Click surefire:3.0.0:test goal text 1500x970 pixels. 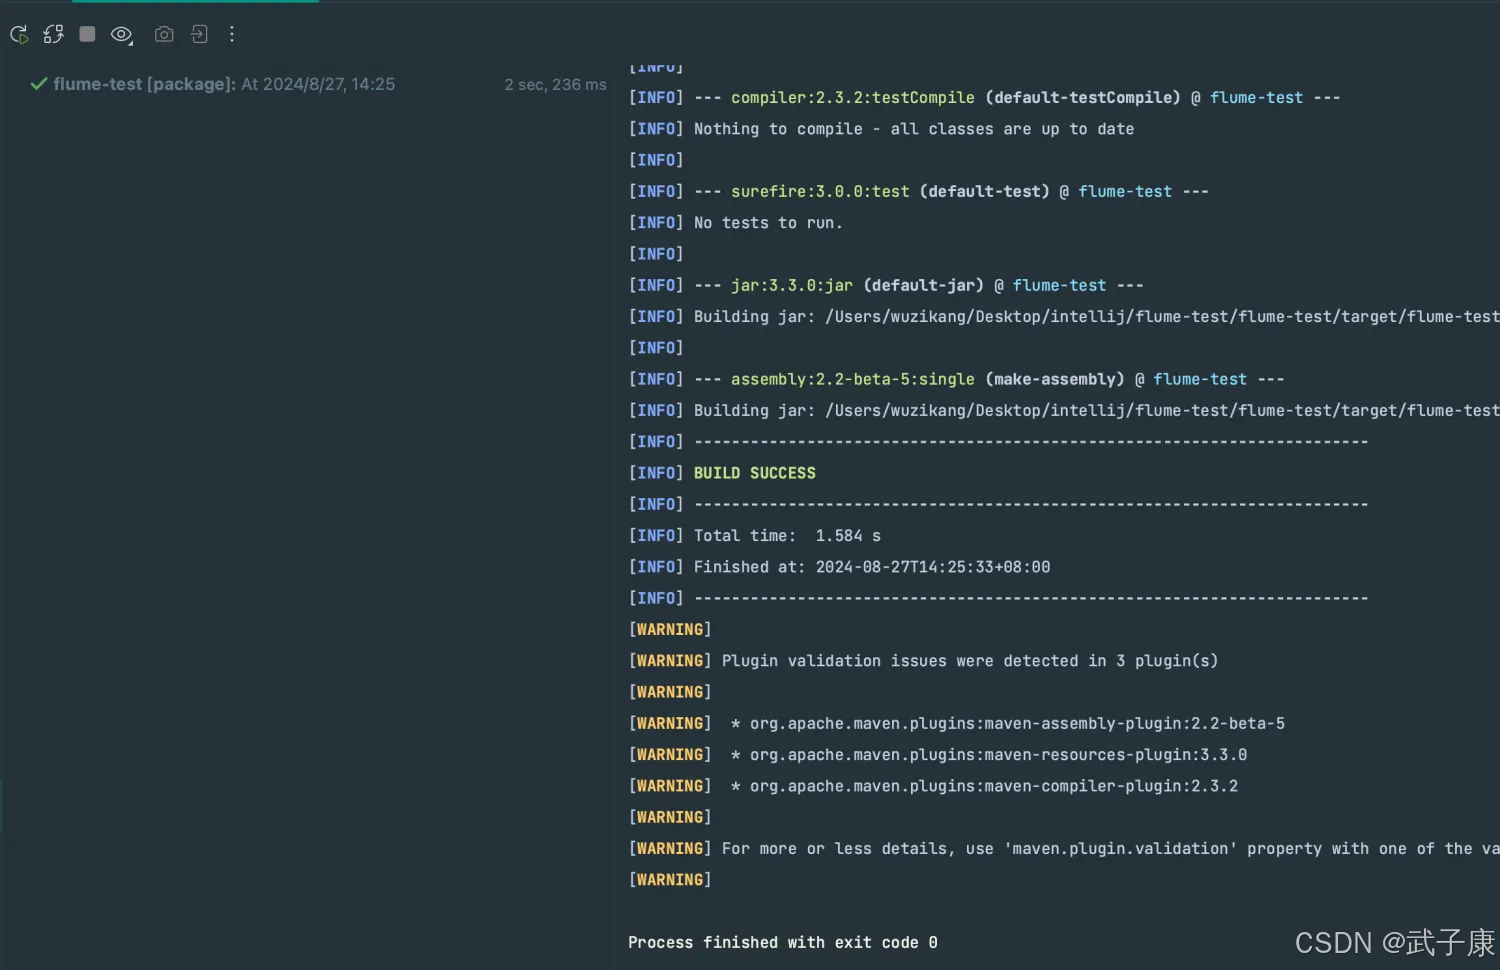click(820, 192)
